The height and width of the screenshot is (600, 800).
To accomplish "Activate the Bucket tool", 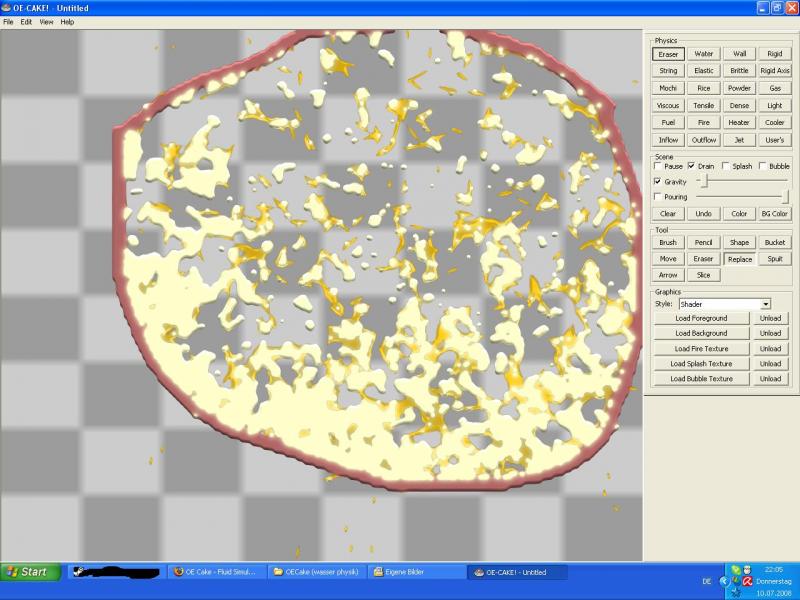I will (x=774, y=242).
